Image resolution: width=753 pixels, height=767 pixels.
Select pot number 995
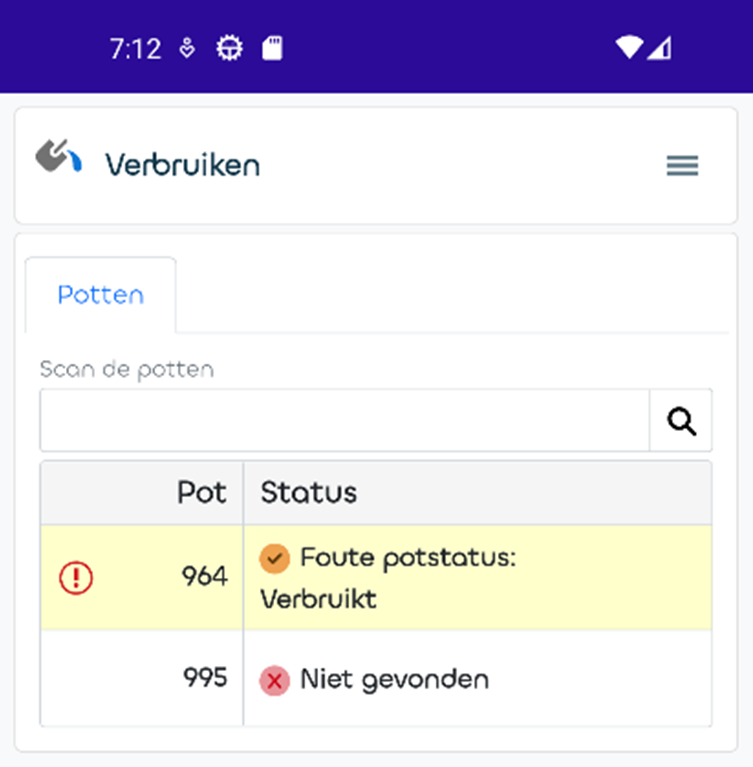point(204,678)
